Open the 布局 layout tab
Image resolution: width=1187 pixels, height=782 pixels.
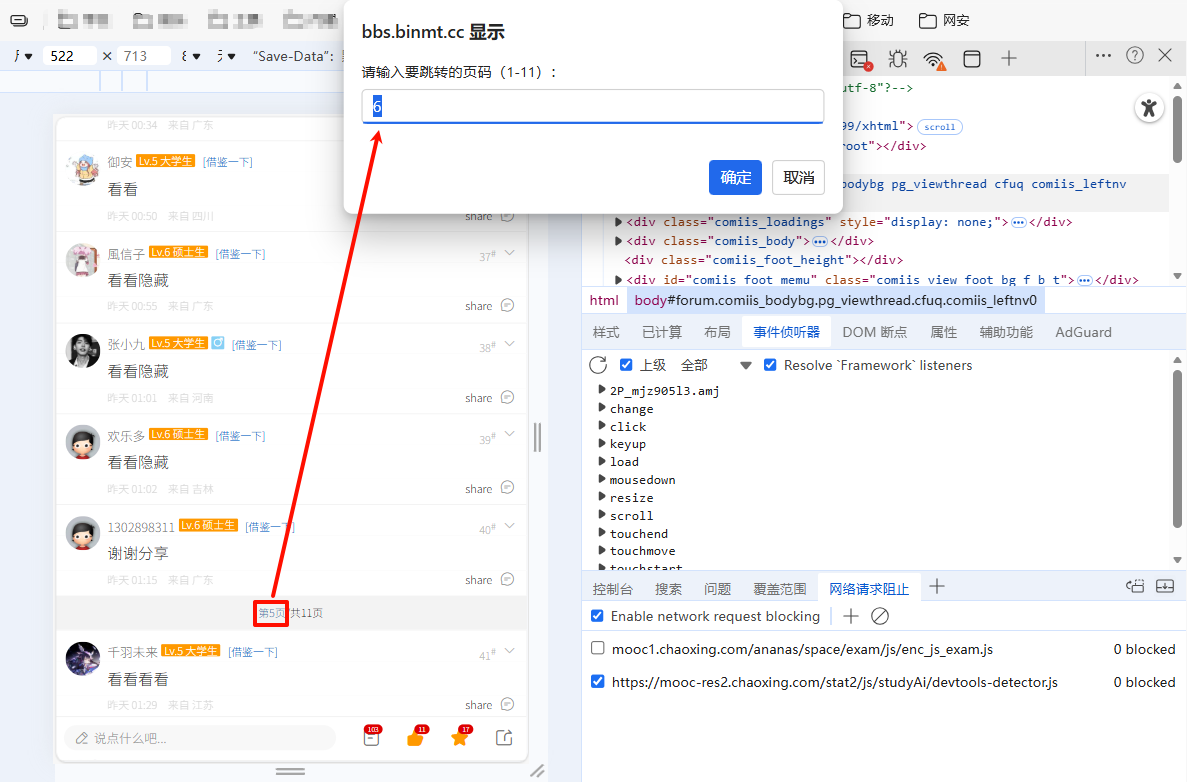(x=717, y=332)
